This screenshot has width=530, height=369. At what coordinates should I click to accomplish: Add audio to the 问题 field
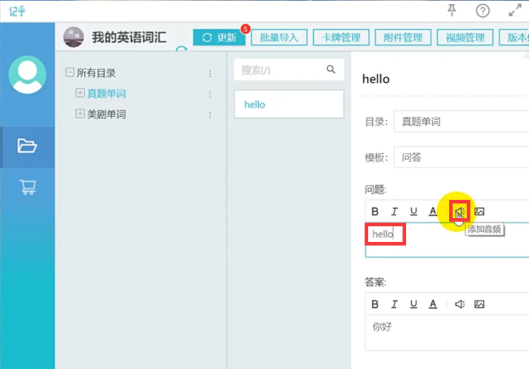click(x=460, y=212)
